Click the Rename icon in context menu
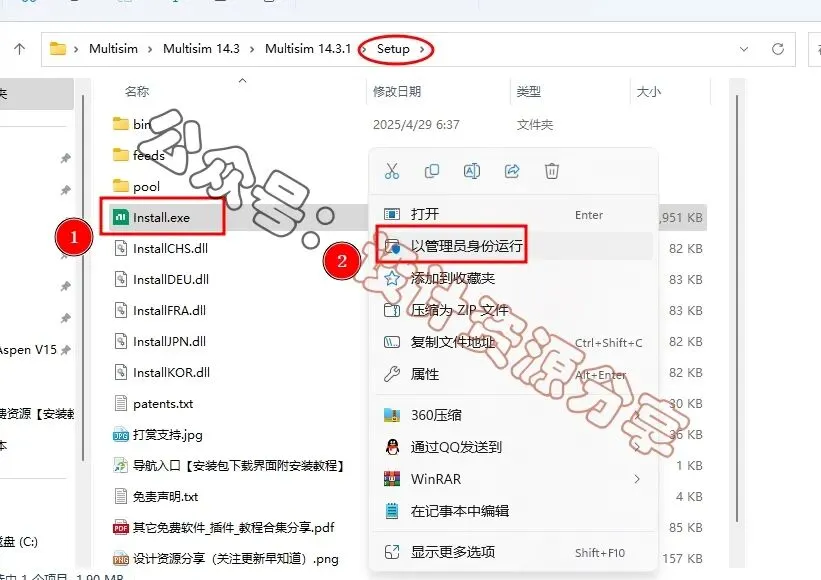 tap(472, 171)
